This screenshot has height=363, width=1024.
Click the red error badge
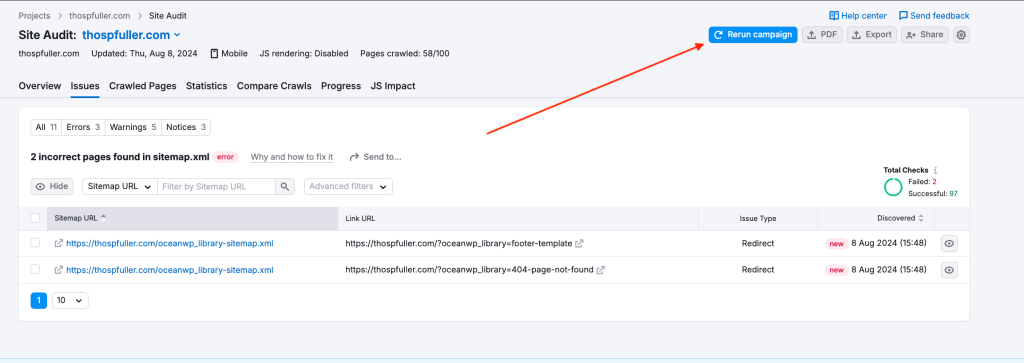point(225,157)
